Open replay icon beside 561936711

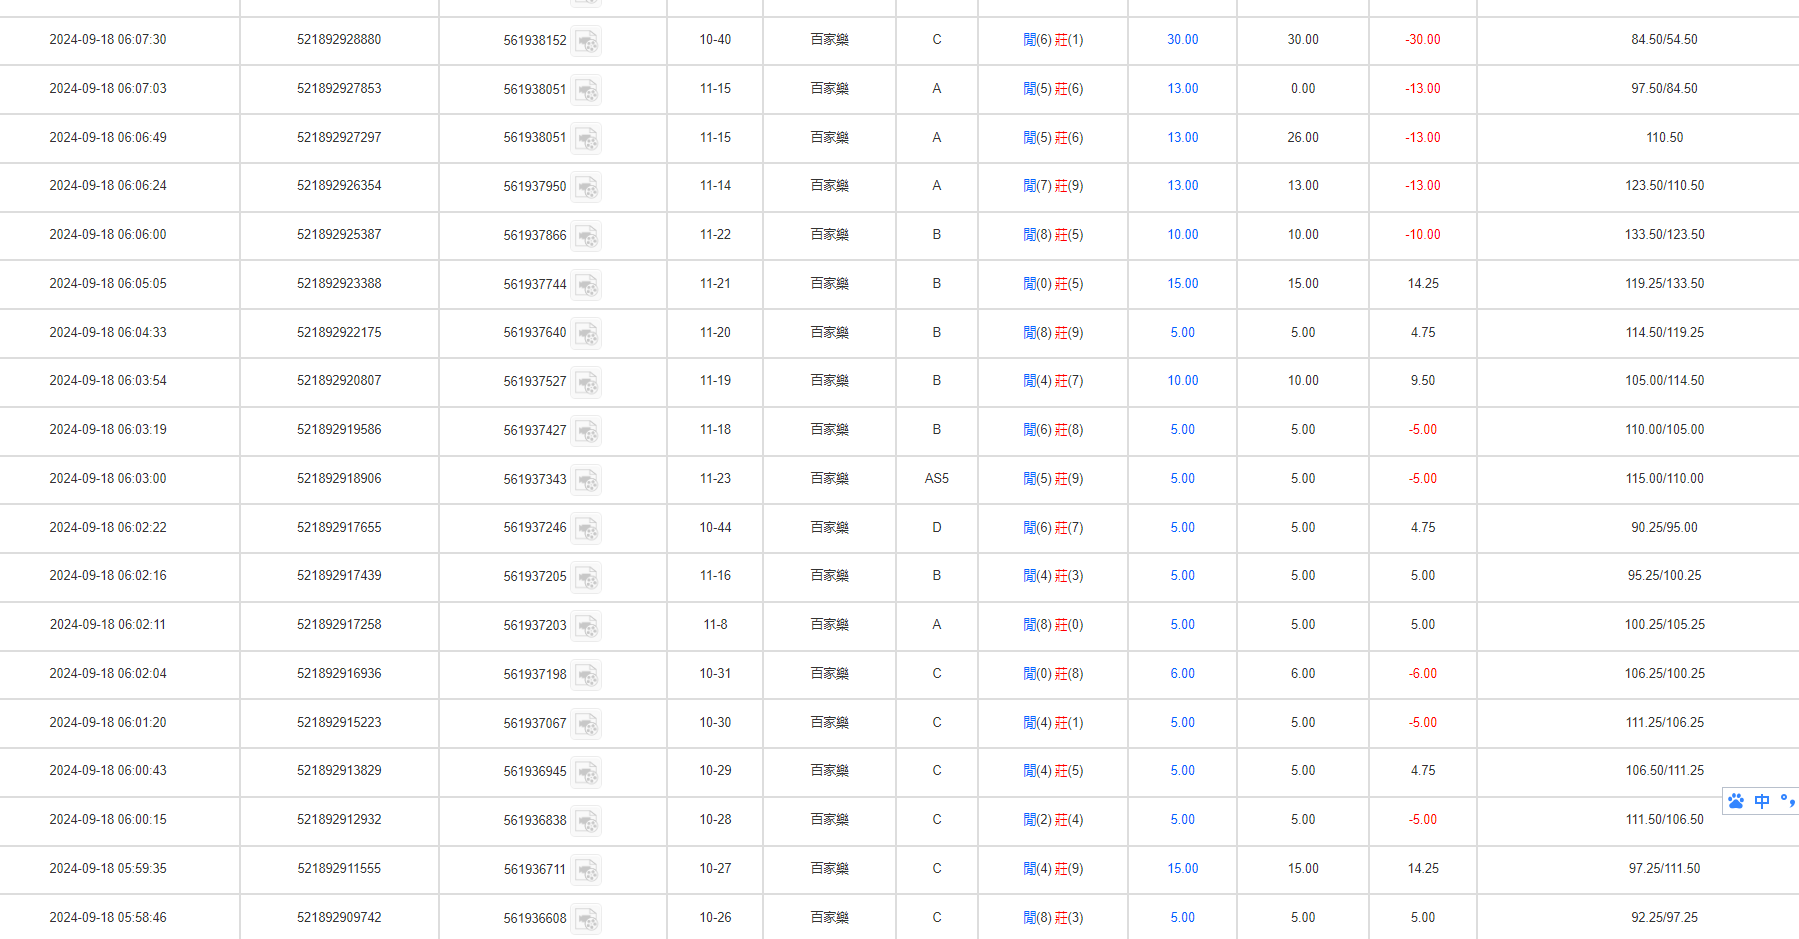point(586,870)
